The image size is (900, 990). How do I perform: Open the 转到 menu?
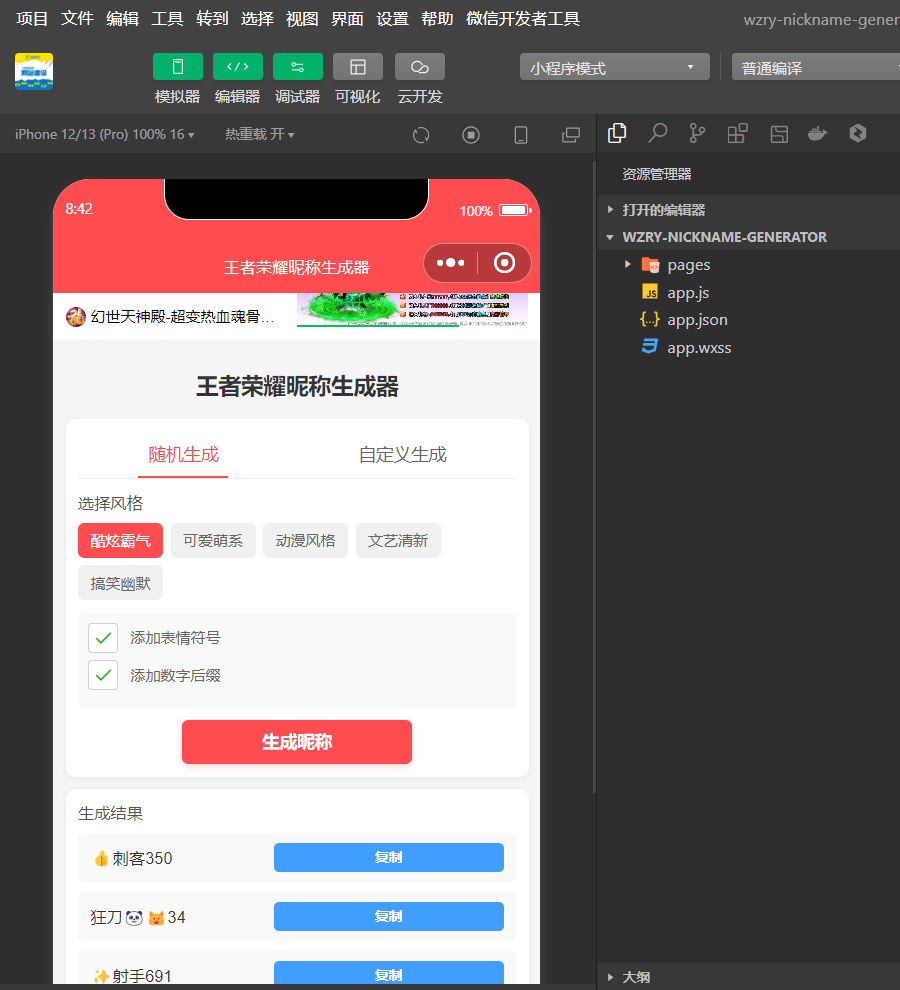[x=212, y=19]
